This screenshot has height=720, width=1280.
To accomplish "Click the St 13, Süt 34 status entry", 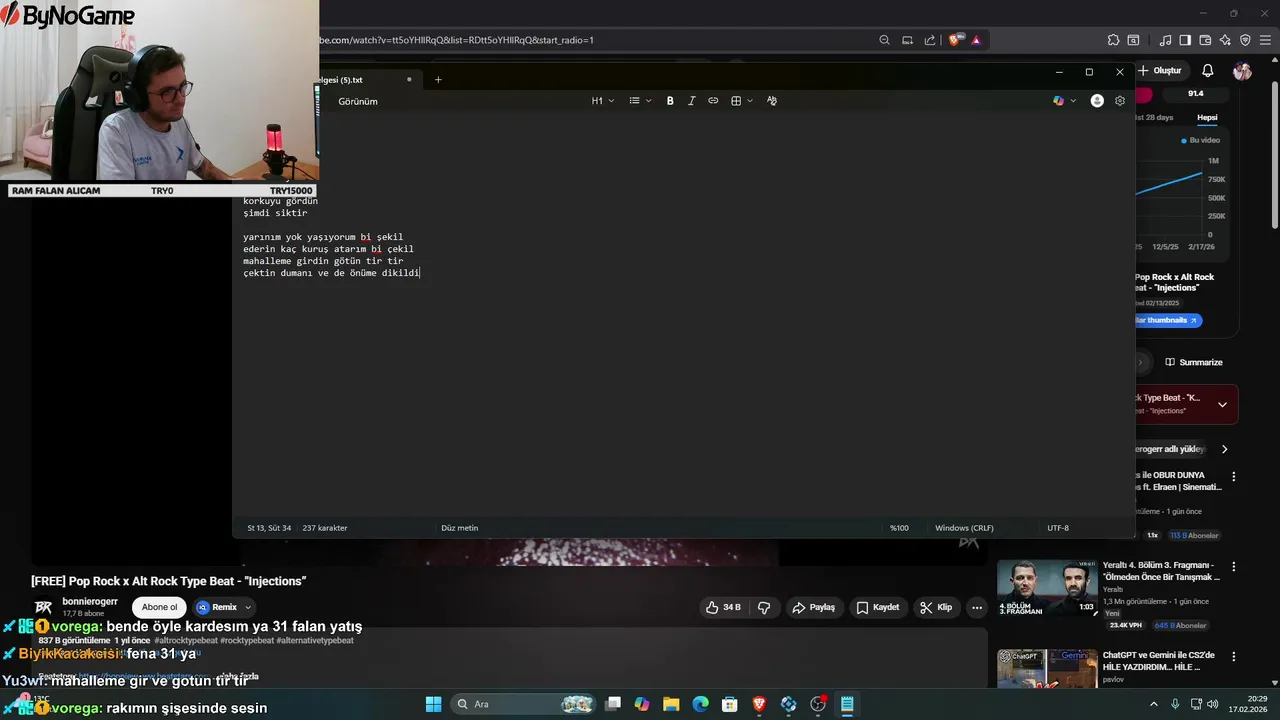I will pos(270,528).
